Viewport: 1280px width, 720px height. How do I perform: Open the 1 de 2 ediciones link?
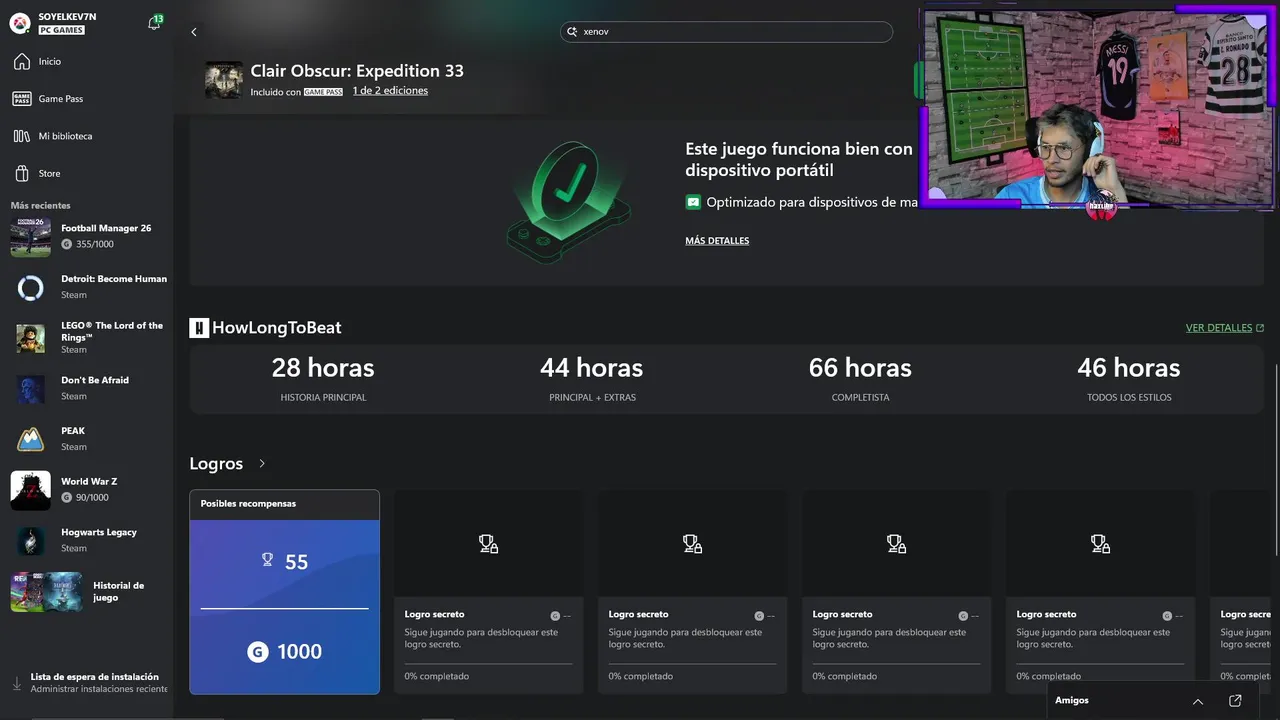coord(390,91)
